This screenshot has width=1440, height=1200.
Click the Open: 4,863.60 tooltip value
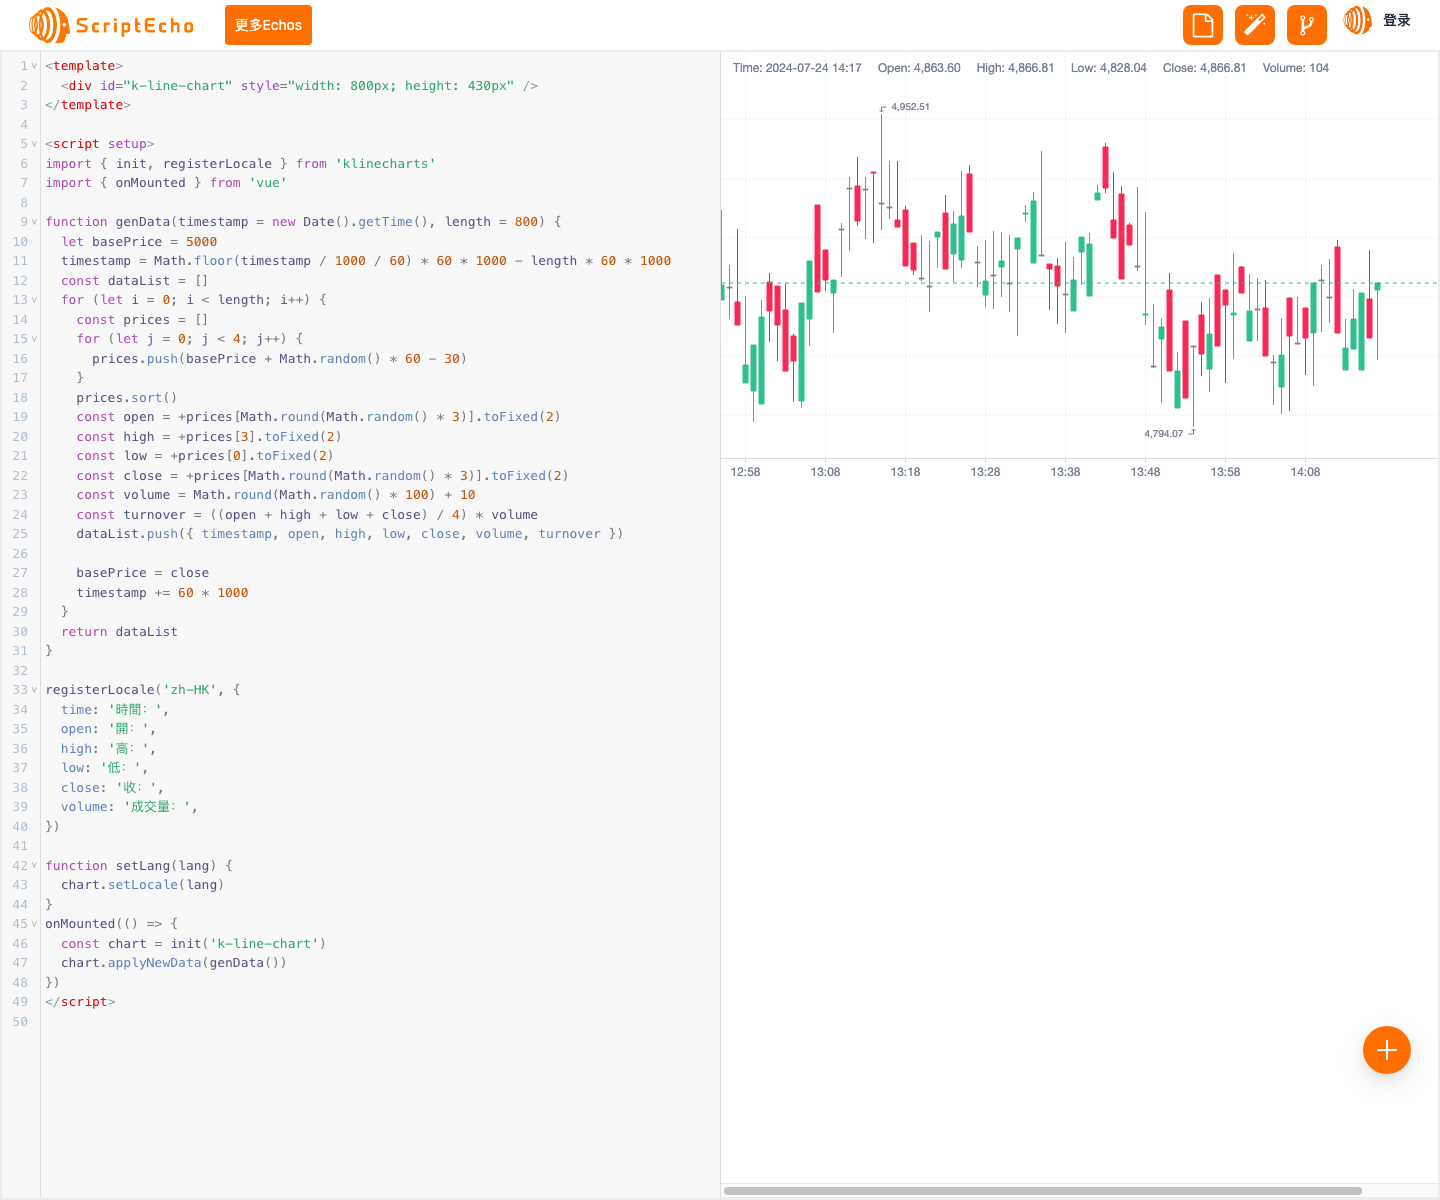pyautogui.click(x=919, y=68)
